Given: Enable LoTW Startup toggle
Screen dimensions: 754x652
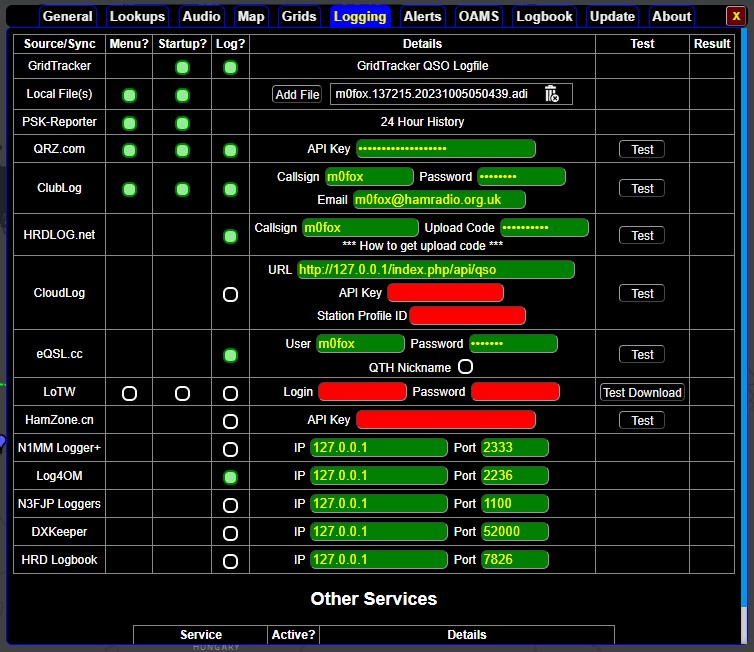Looking at the screenshot, I should tap(182, 393).
